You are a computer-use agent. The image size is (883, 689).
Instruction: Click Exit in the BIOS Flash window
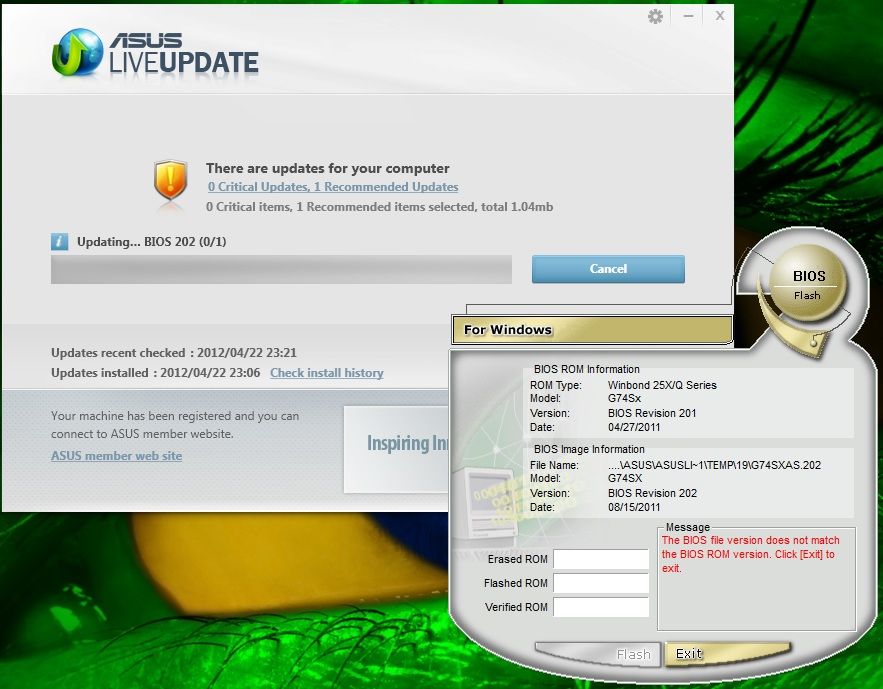click(x=728, y=654)
